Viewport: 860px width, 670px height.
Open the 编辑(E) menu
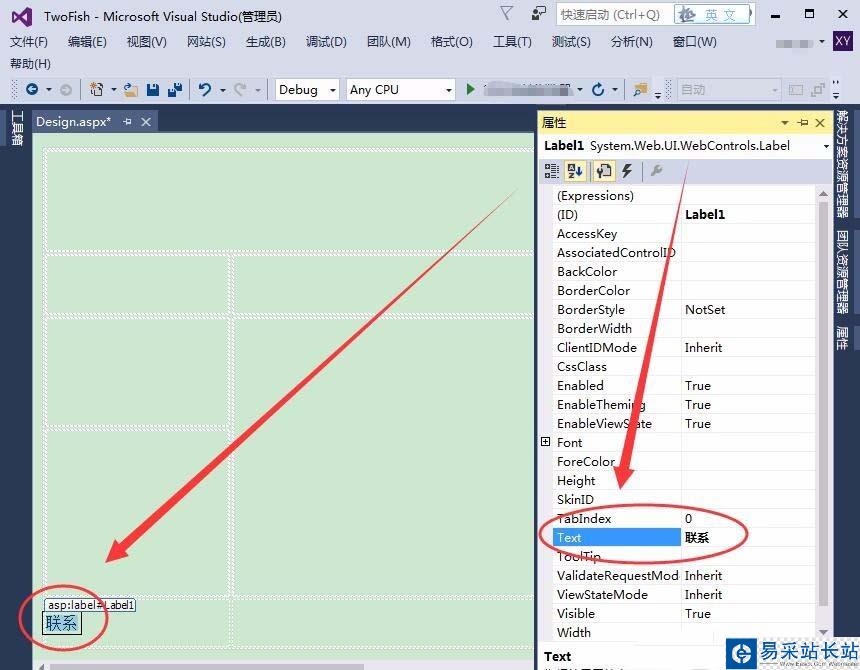pos(87,42)
